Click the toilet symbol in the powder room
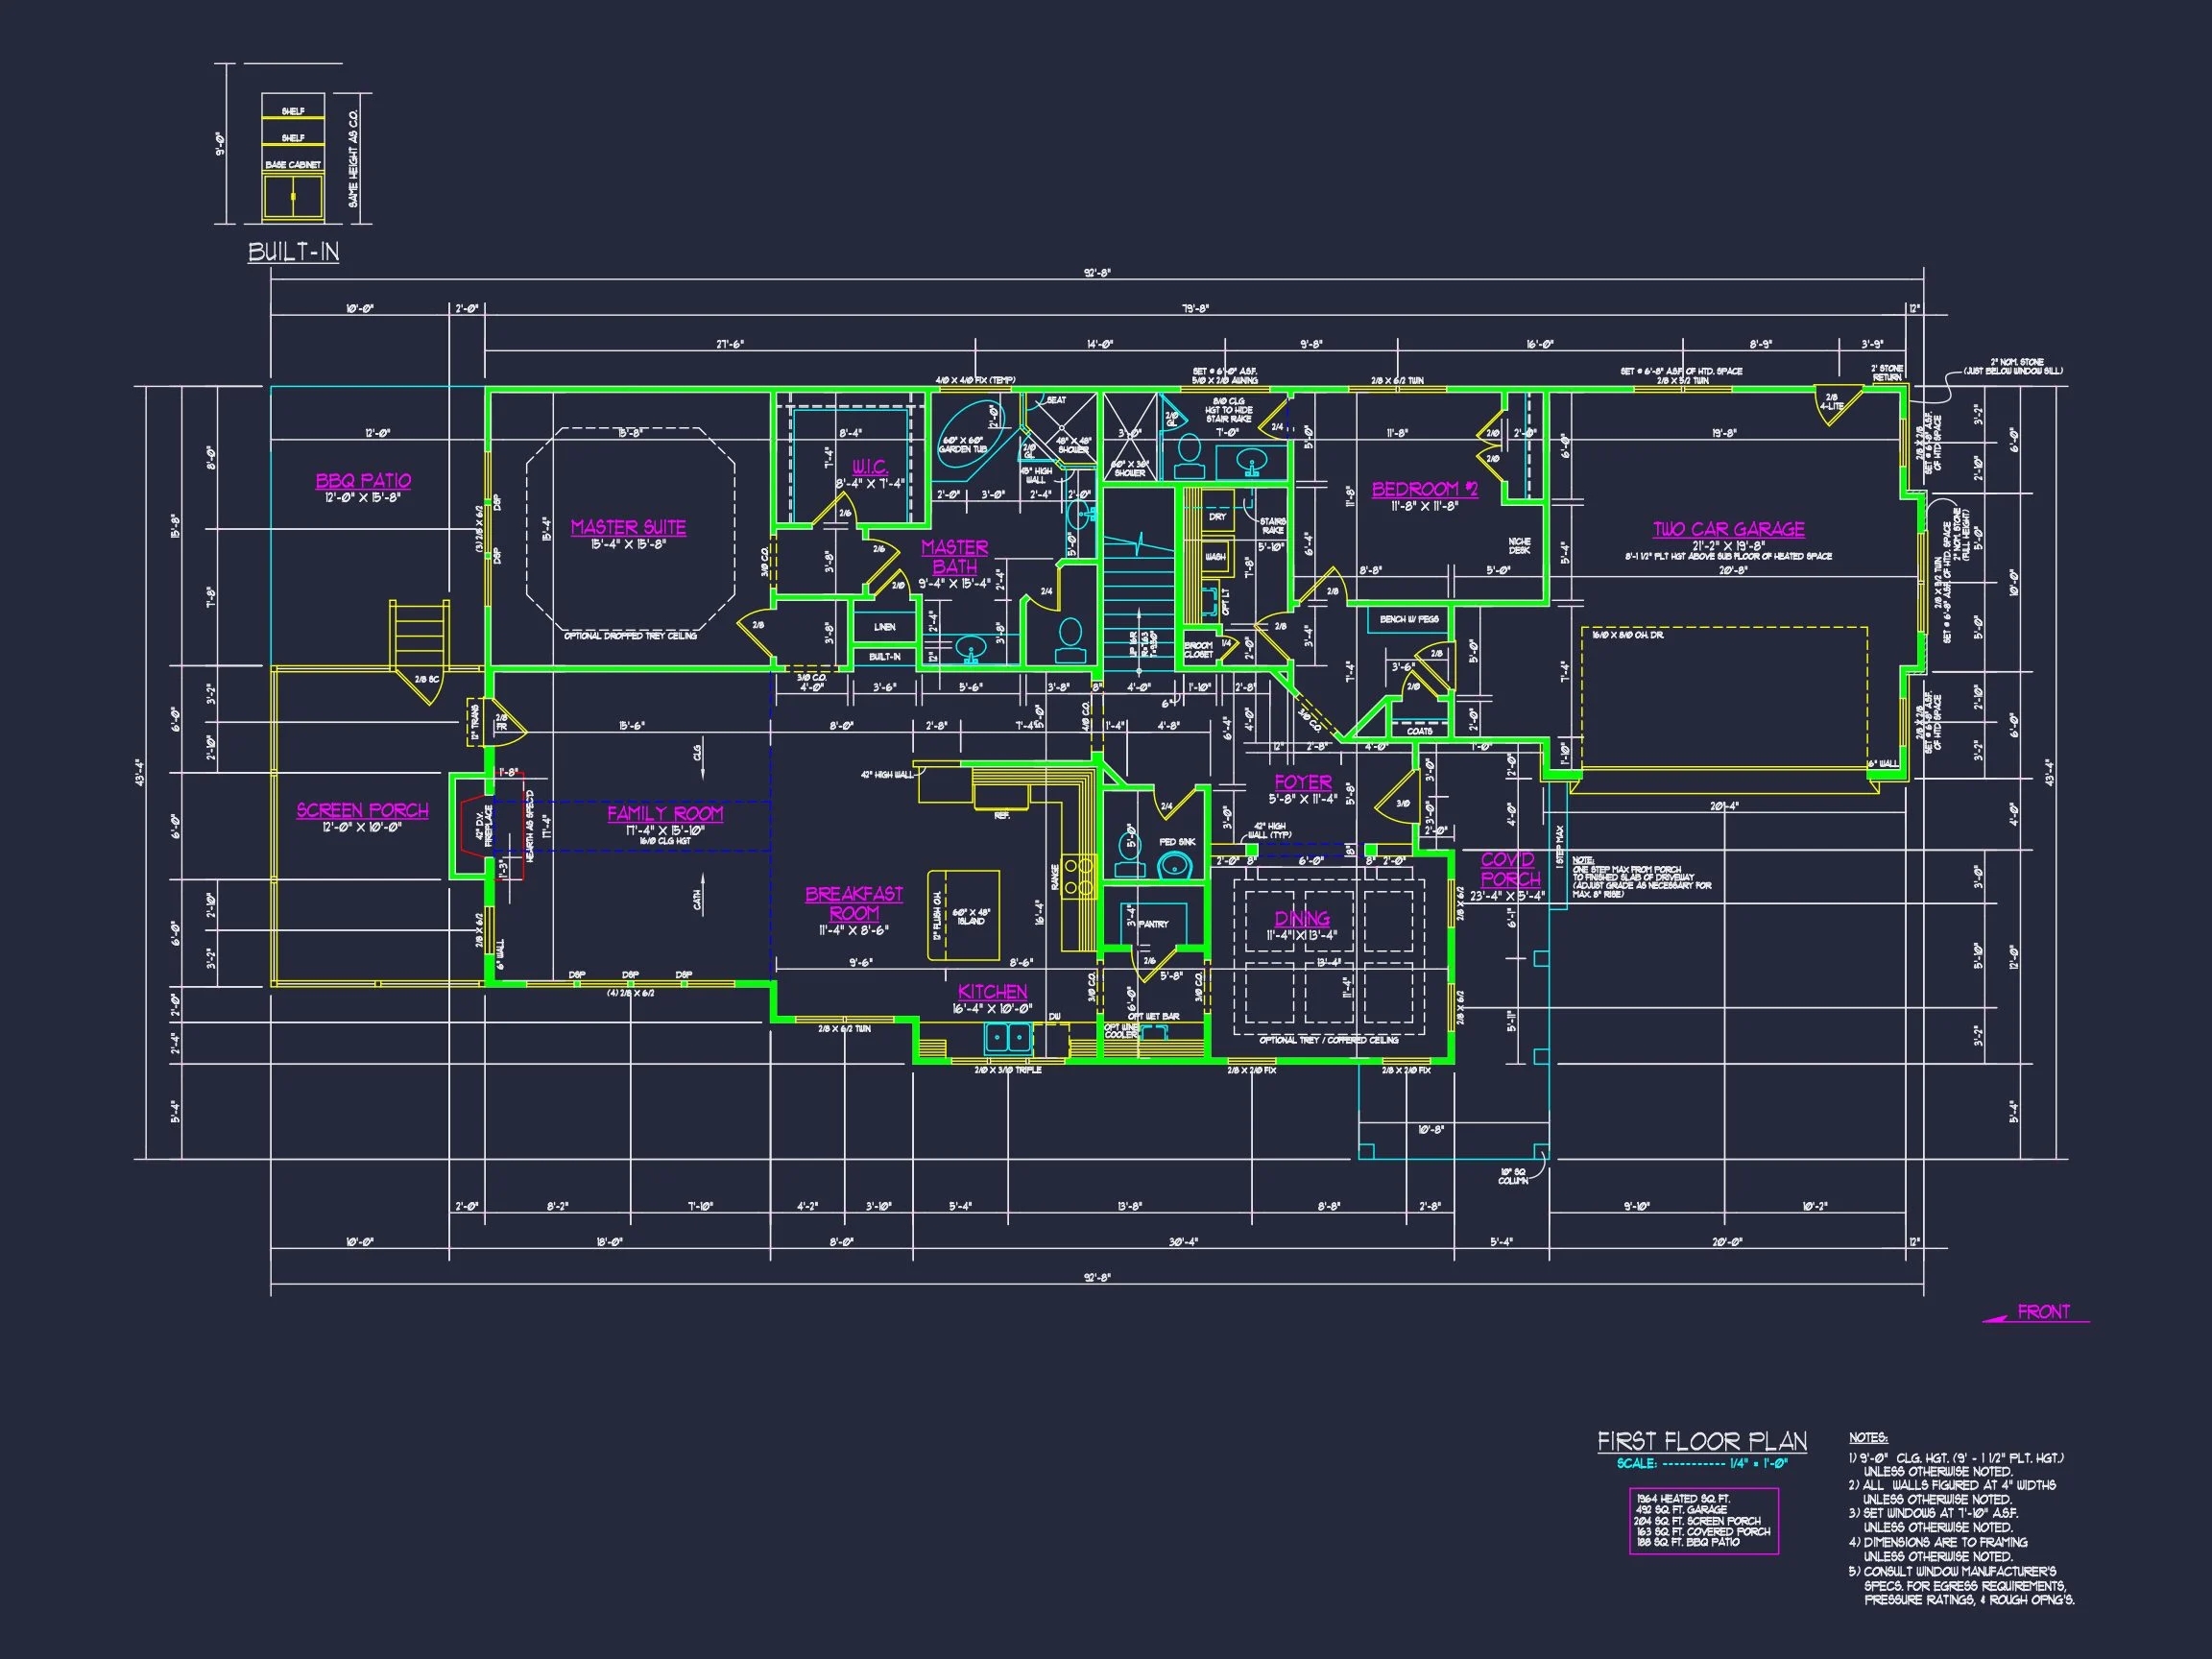This screenshot has width=2212, height=1659. tap(1130, 852)
